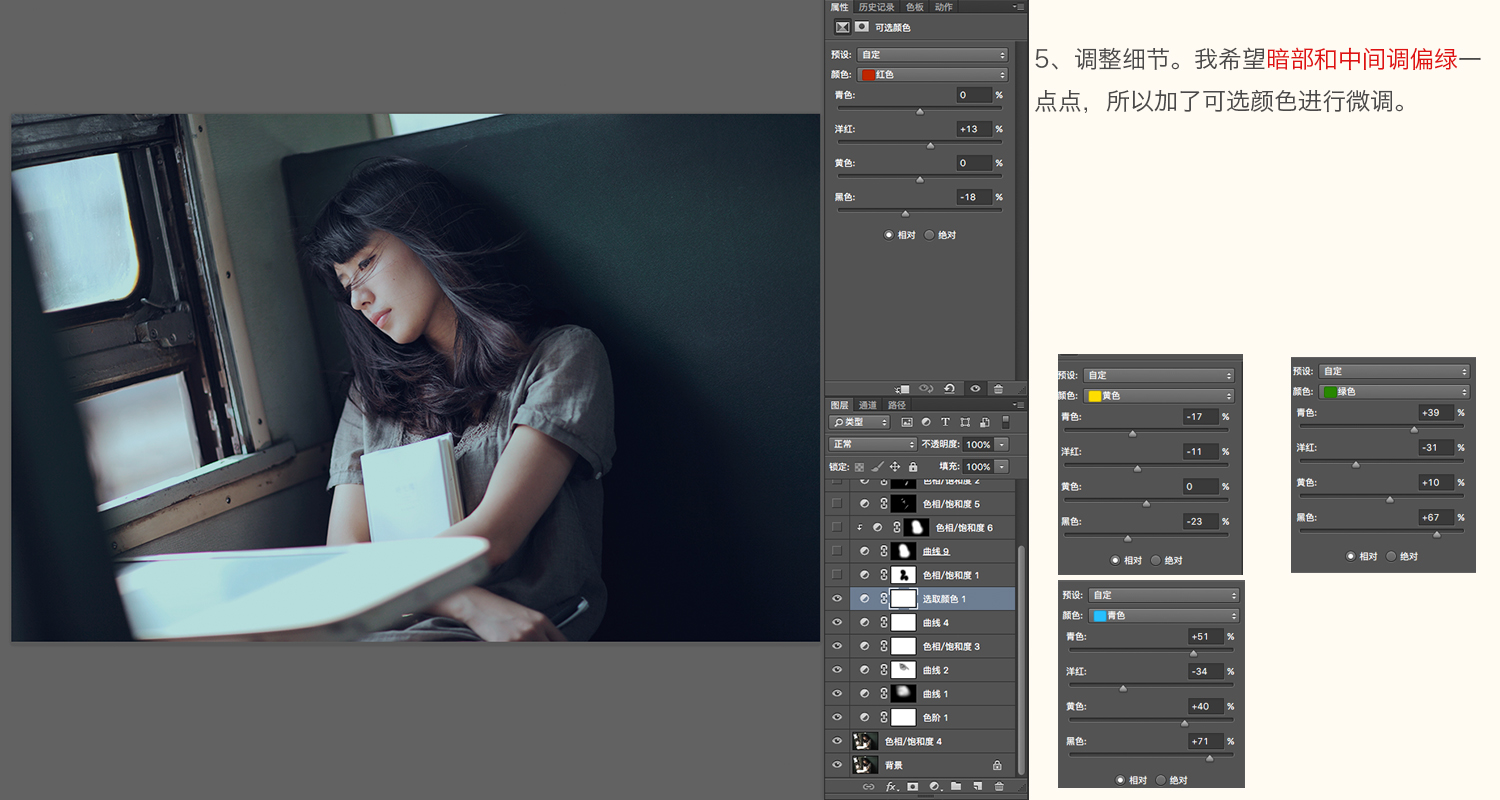1500x800 pixels.
Task: Filter layers by pixel layer icon
Action: click(907, 422)
